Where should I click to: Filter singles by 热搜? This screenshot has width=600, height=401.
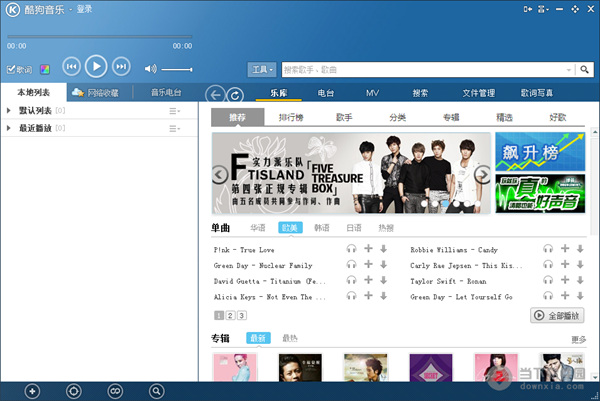pyautogui.click(x=386, y=228)
